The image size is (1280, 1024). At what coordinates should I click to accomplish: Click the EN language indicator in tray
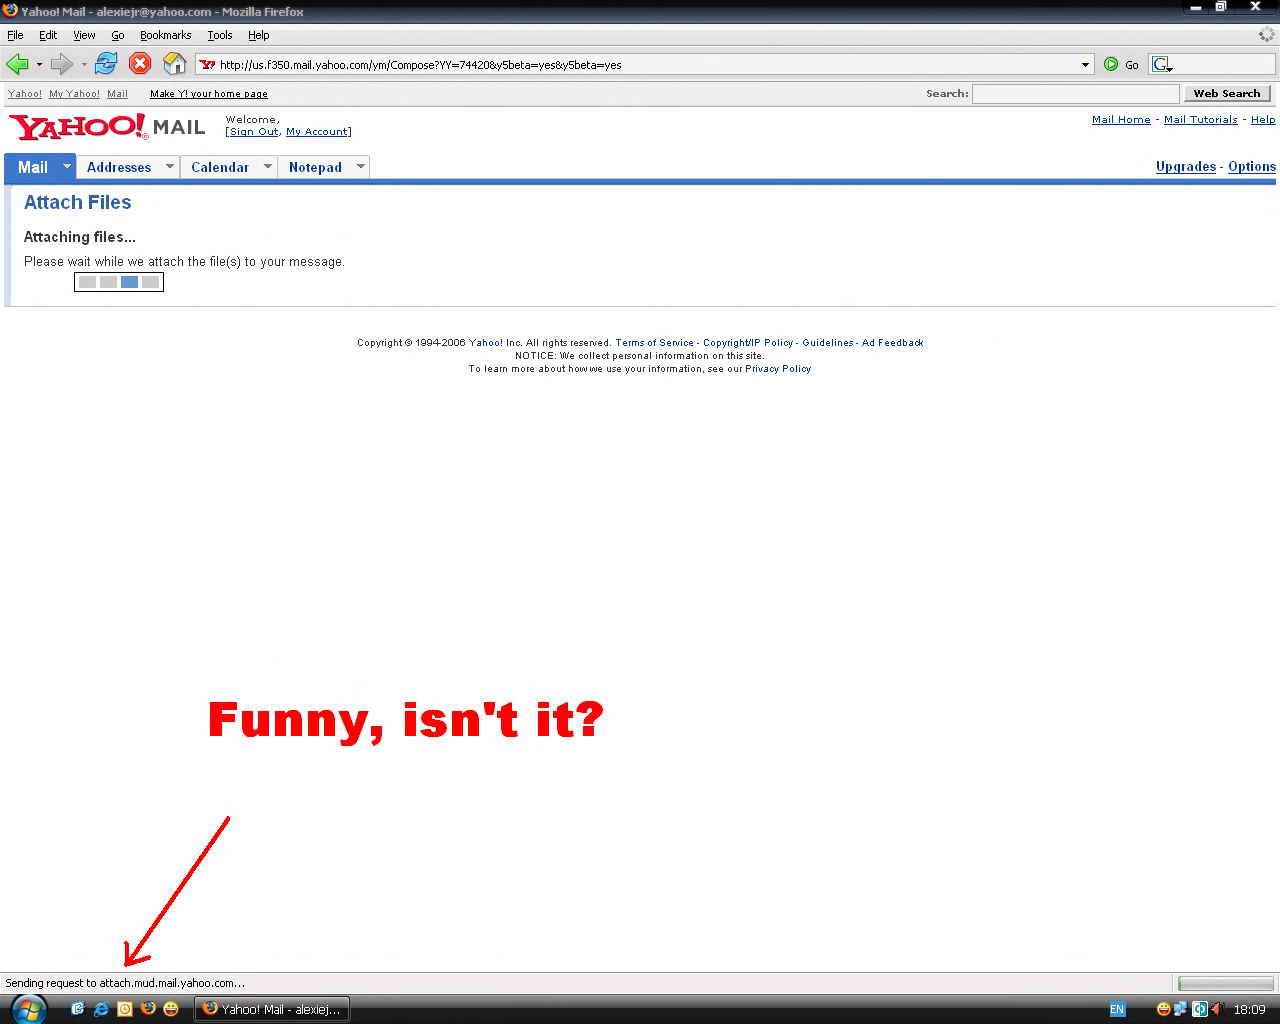pos(1117,1010)
